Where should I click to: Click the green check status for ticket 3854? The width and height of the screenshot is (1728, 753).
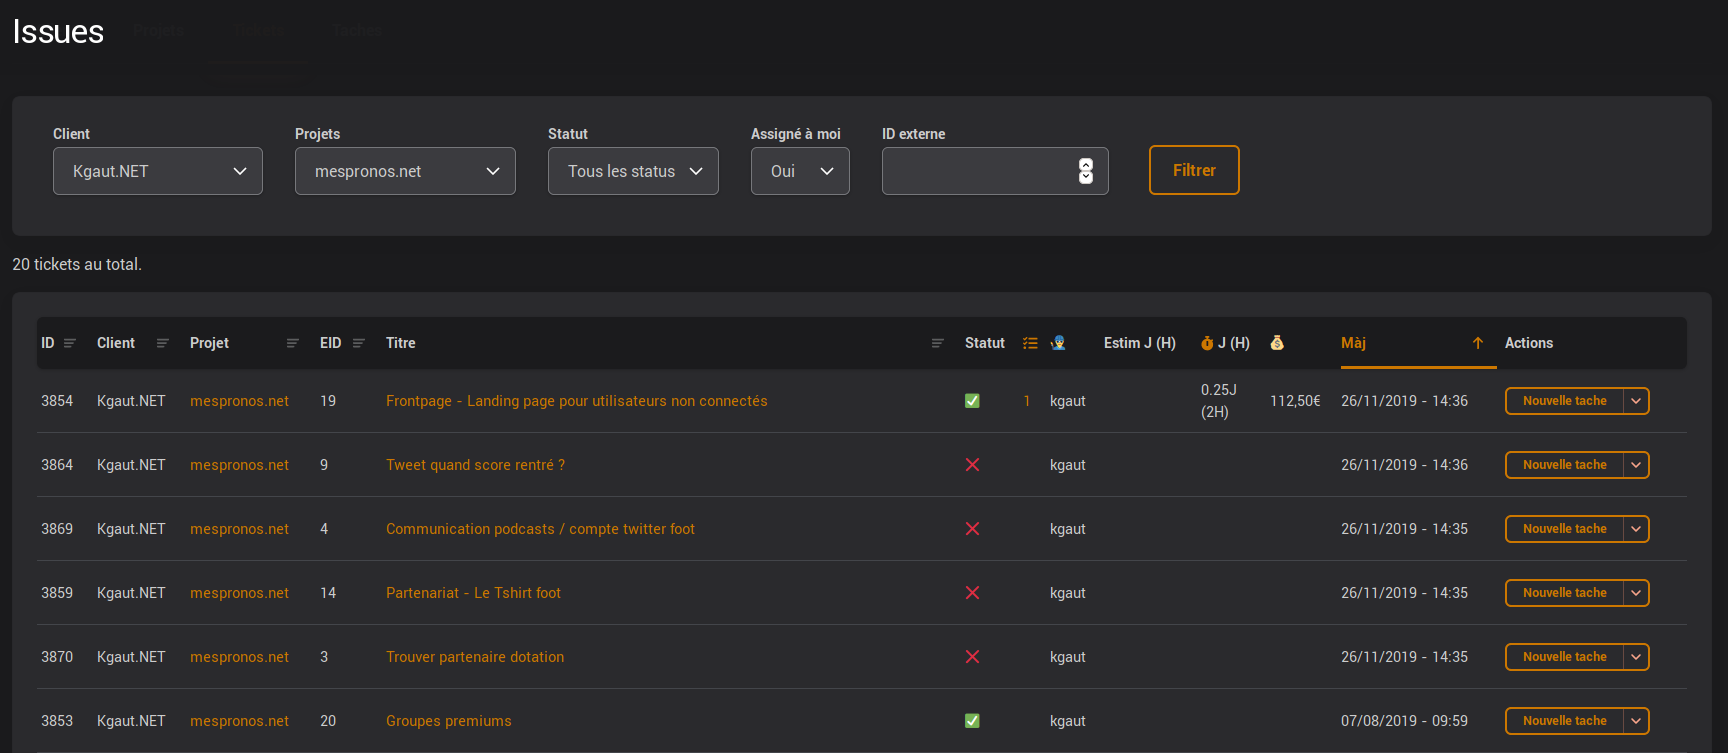(972, 401)
